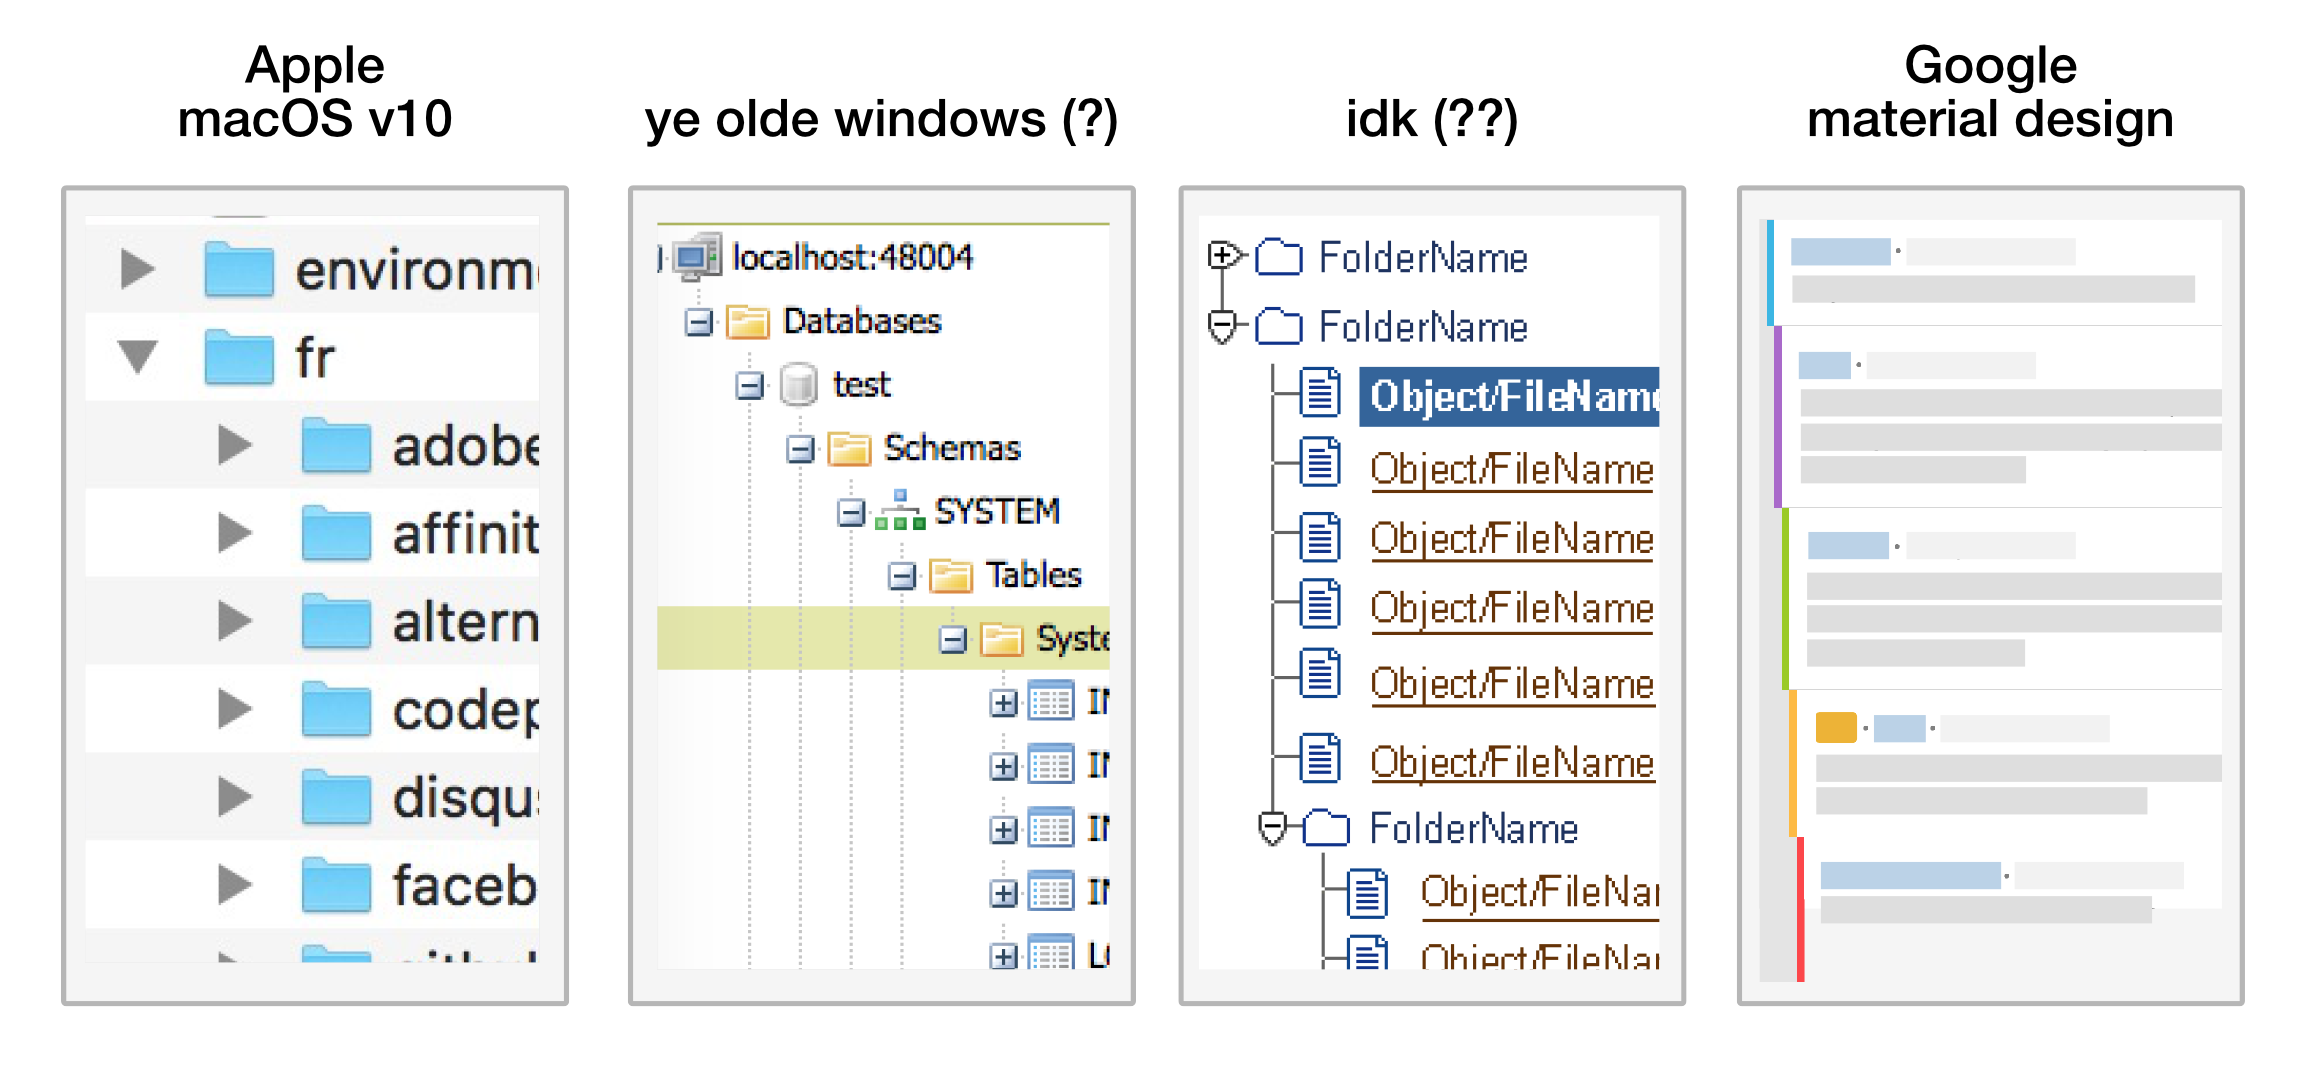Select the SYSTEM label
This screenshot has height=1068, width=2318.
pos(997,511)
